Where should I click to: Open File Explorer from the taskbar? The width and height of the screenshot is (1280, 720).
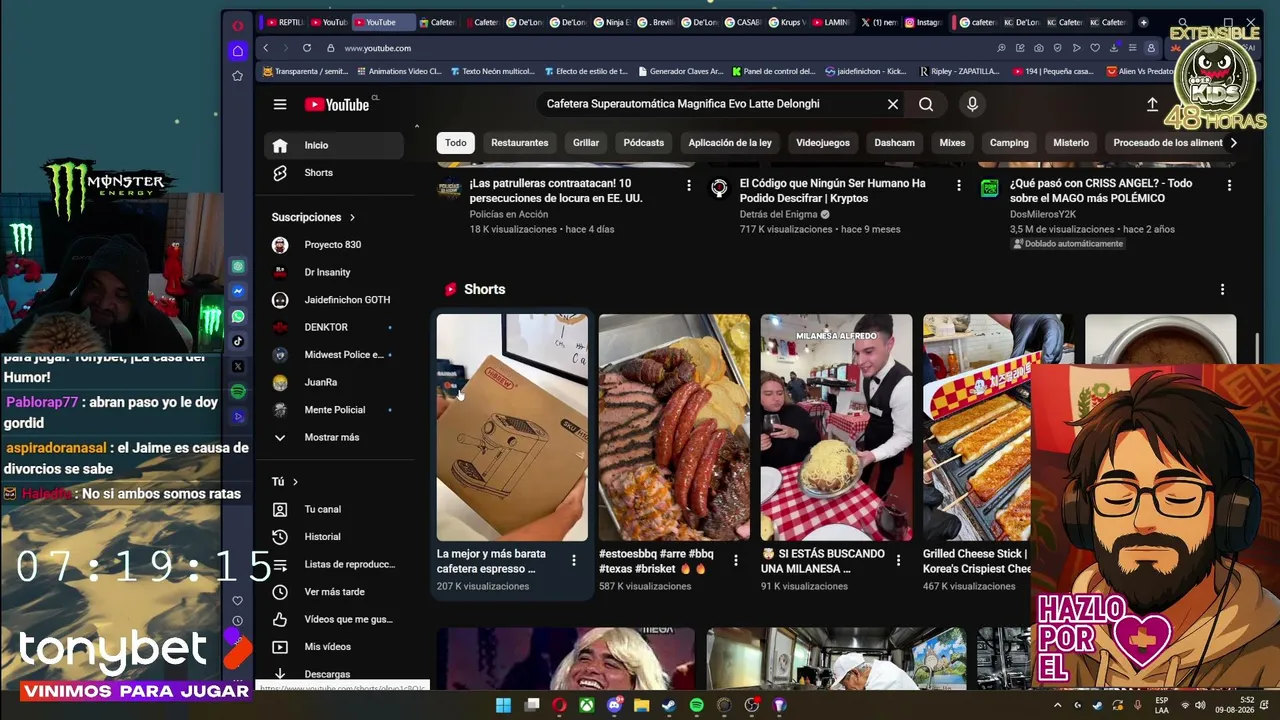[642, 705]
